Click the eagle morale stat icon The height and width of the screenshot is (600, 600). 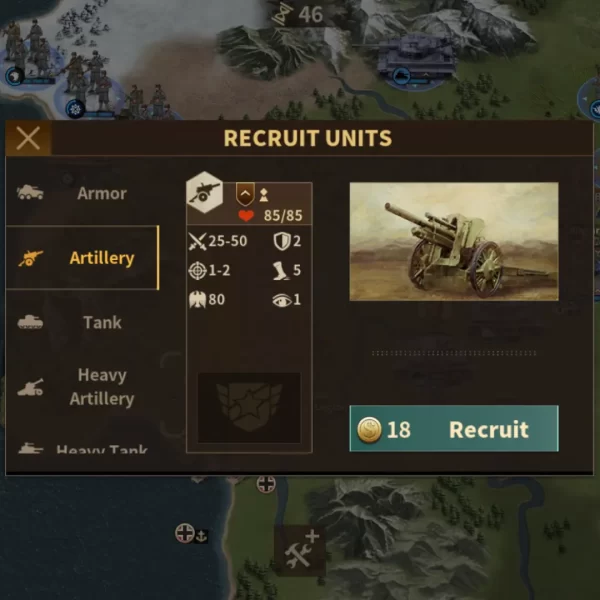click(197, 300)
